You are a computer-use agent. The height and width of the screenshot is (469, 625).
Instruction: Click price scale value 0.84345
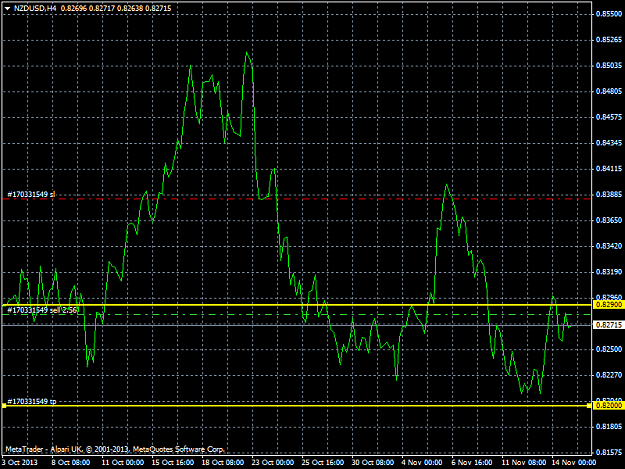point(609,143)
